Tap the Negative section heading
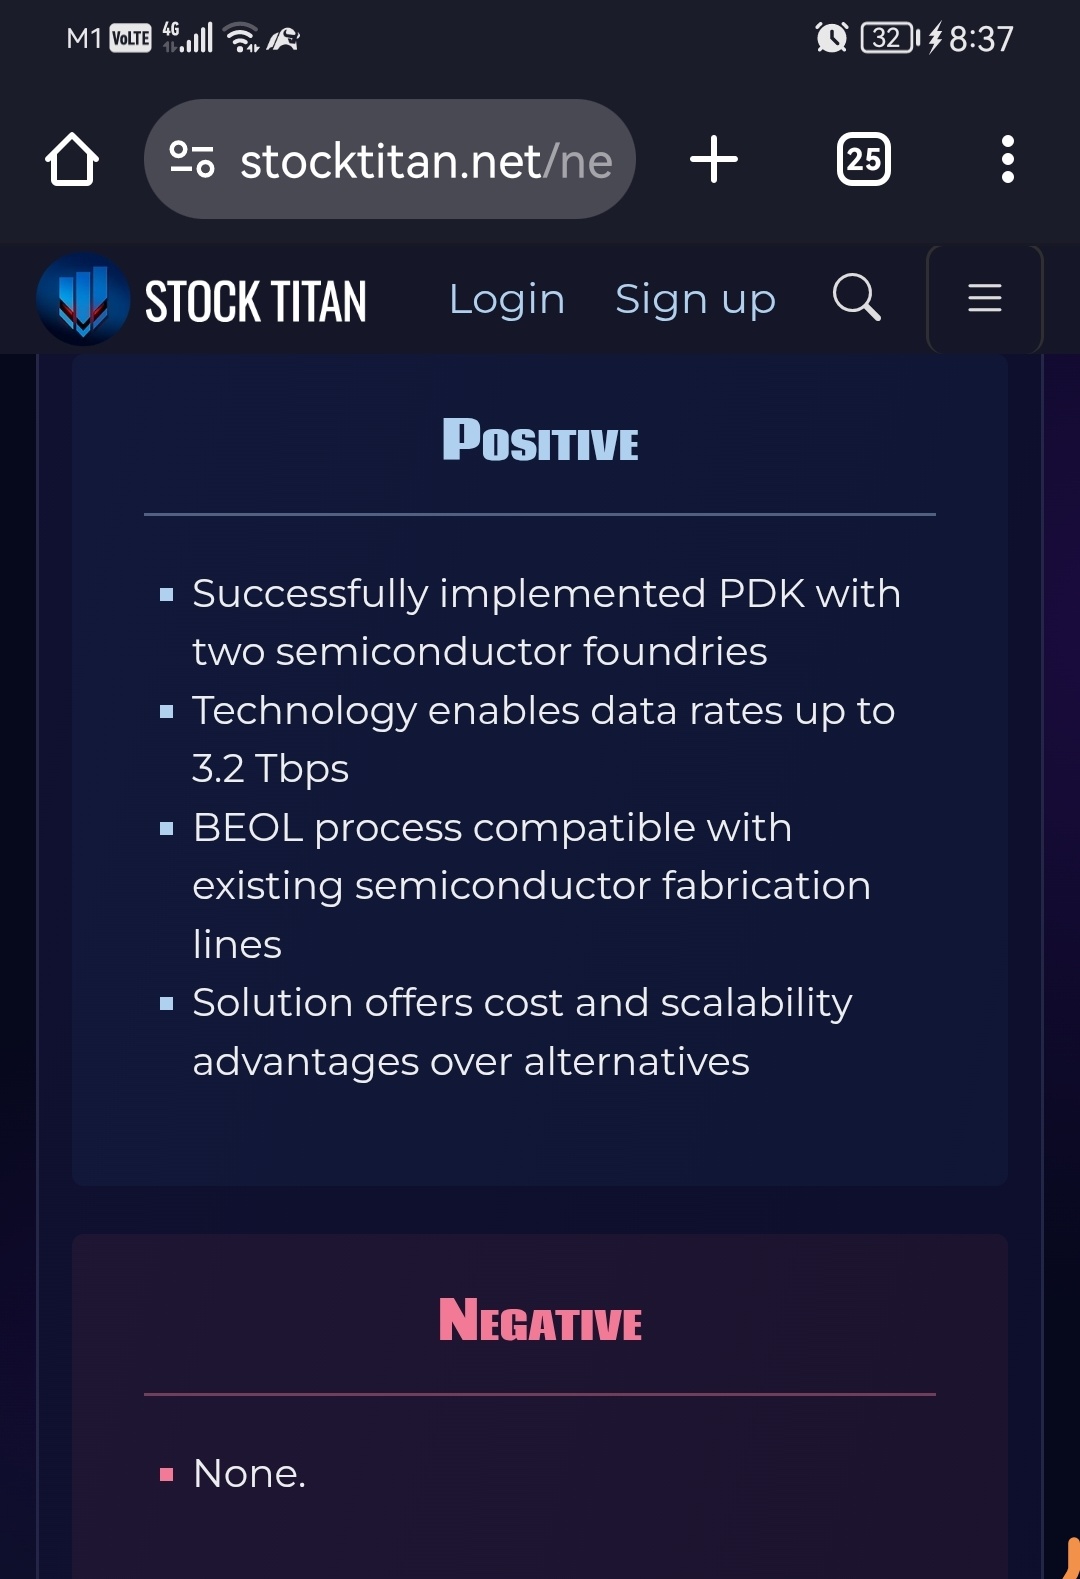Image resolution: width=1080 pixels, height=1579 pixels. click(540, 1320)
